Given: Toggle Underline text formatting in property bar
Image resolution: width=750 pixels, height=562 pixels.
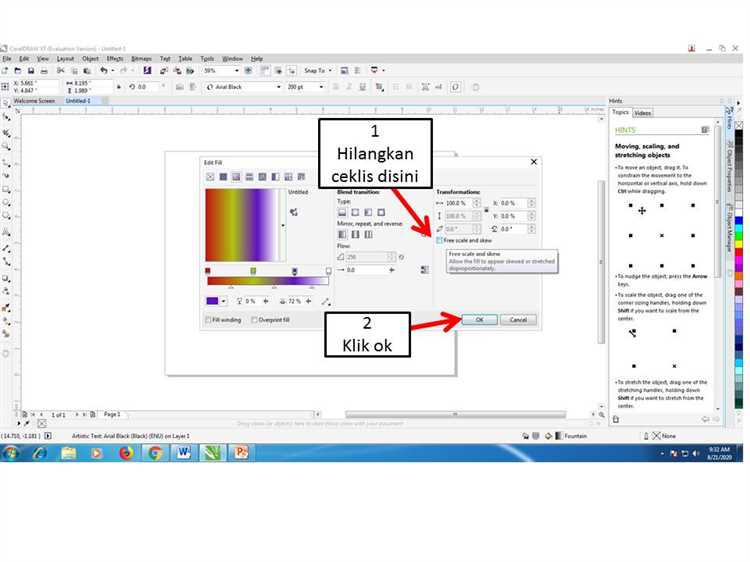Looking at the screenshot, I should [x=363, y=87].
